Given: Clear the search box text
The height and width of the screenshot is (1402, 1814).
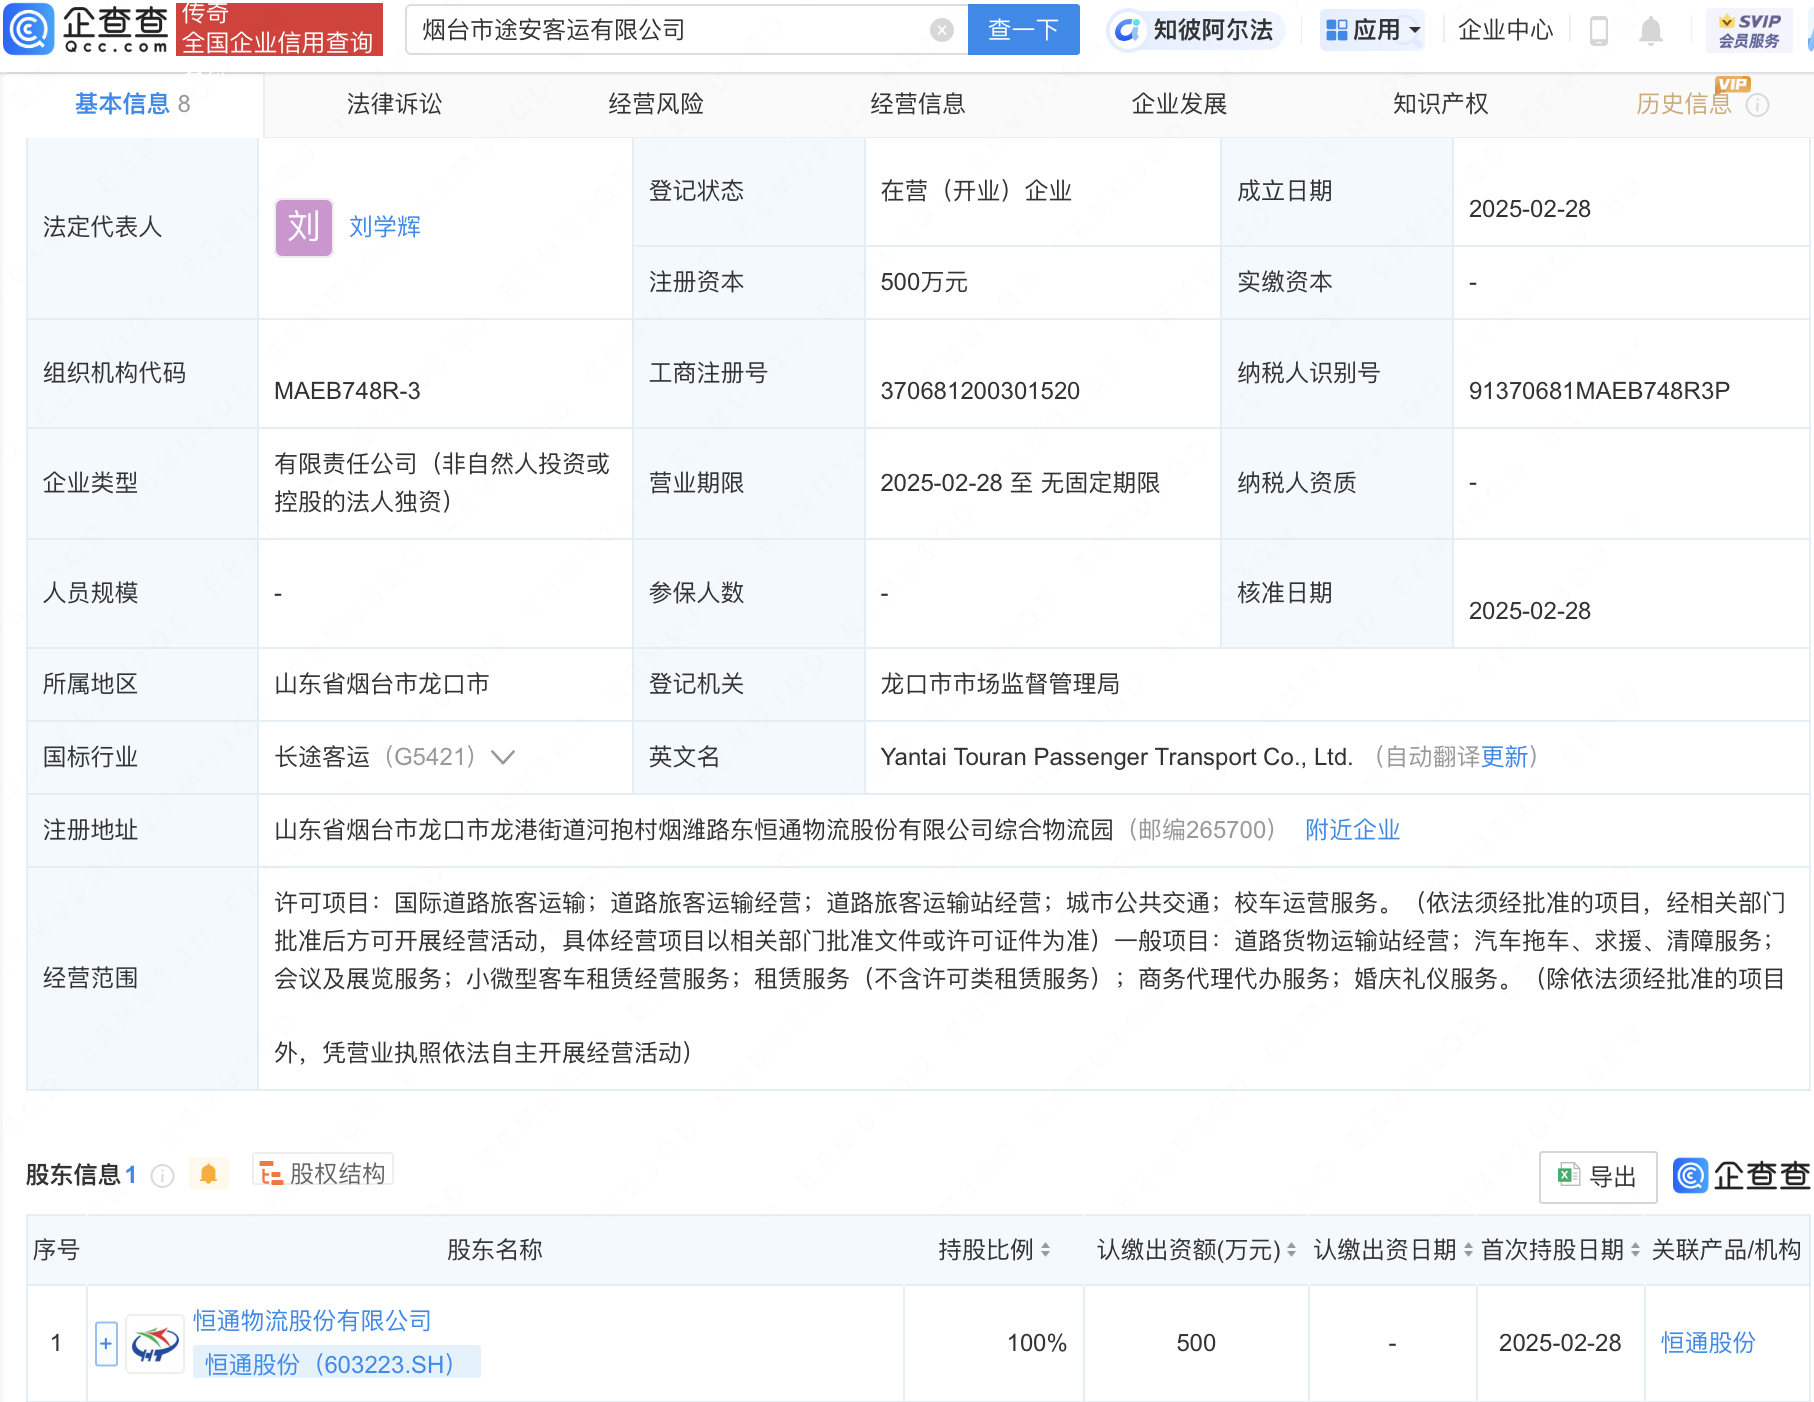Looking at the screenshot, I should pos(941,30).
